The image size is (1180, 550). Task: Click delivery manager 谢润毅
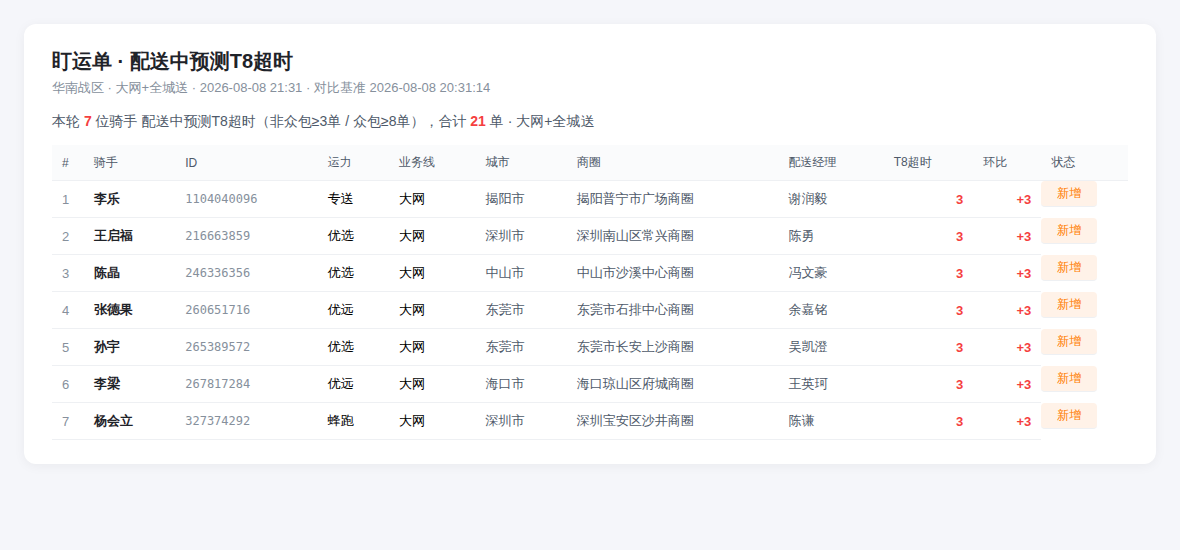(x=807, y=199)
